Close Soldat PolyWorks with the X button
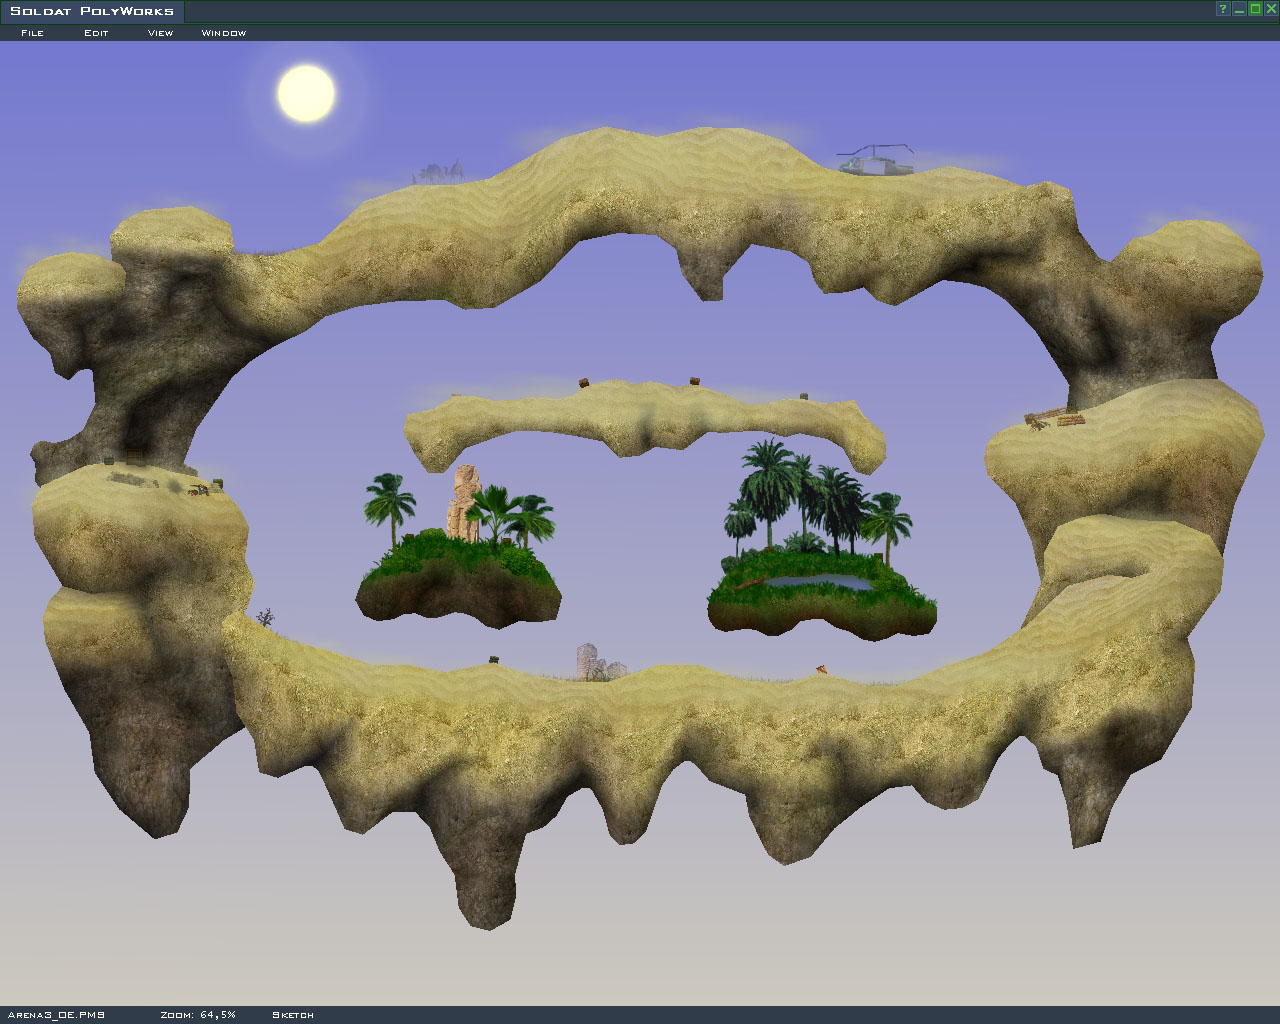This screenshot has width=1280, height=1024. [x=1271, y=9]
